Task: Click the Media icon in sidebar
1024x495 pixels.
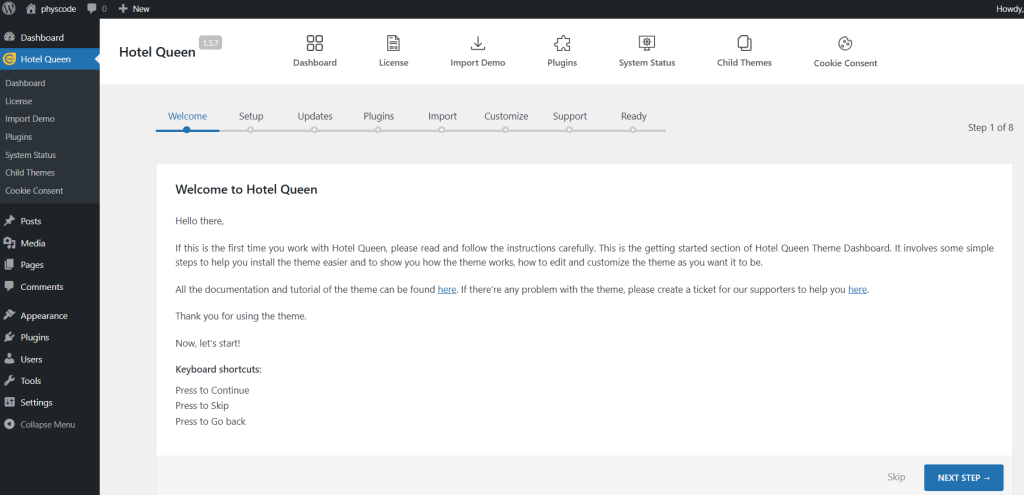Action: coord(9,243)
